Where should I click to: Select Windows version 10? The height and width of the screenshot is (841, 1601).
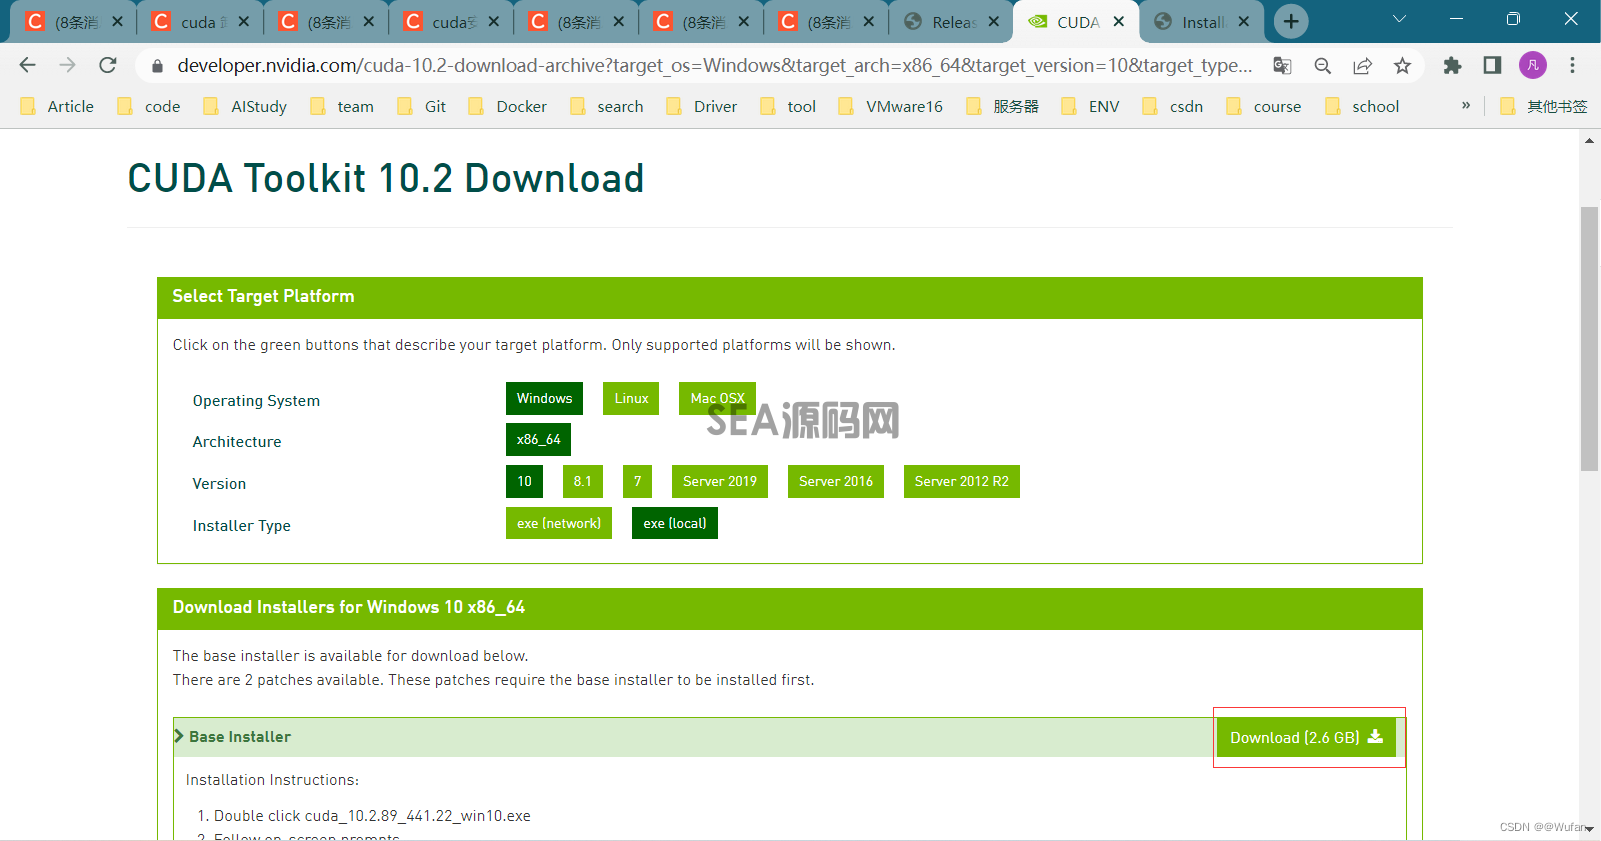(x=524, y=481)
